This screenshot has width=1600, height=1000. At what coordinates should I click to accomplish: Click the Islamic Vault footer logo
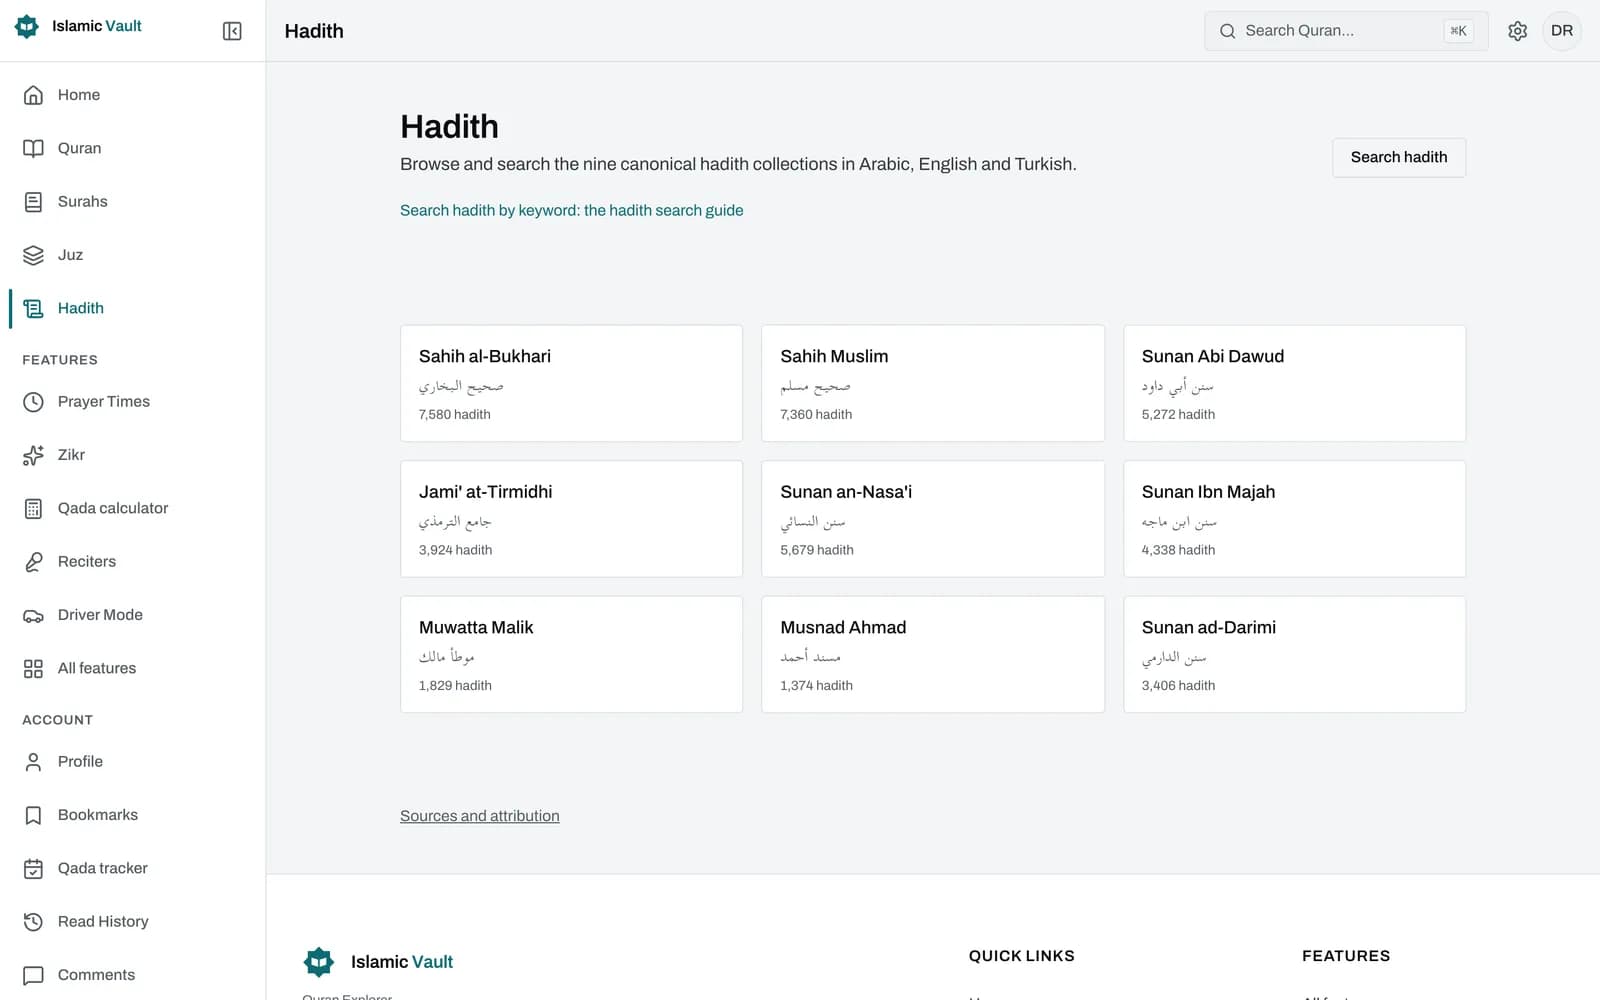[x=378, y=962]
